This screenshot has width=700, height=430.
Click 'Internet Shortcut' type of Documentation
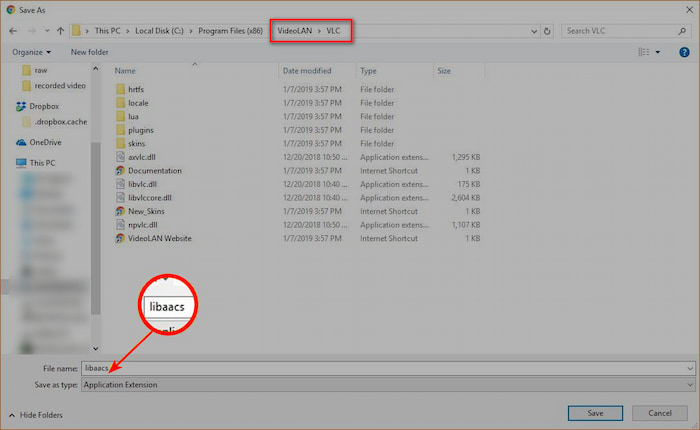click(389, 171)
